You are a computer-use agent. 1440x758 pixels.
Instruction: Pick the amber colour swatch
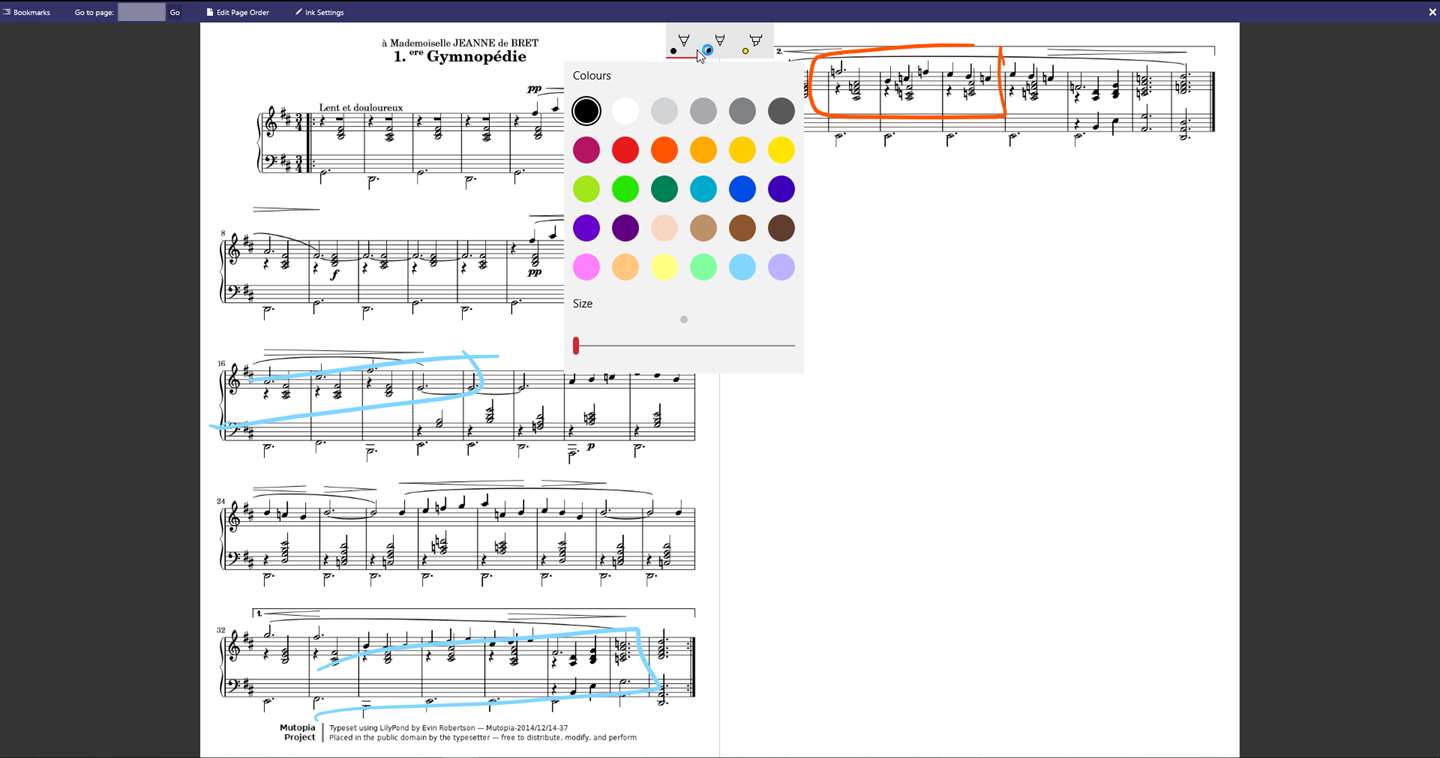point(704,150)
